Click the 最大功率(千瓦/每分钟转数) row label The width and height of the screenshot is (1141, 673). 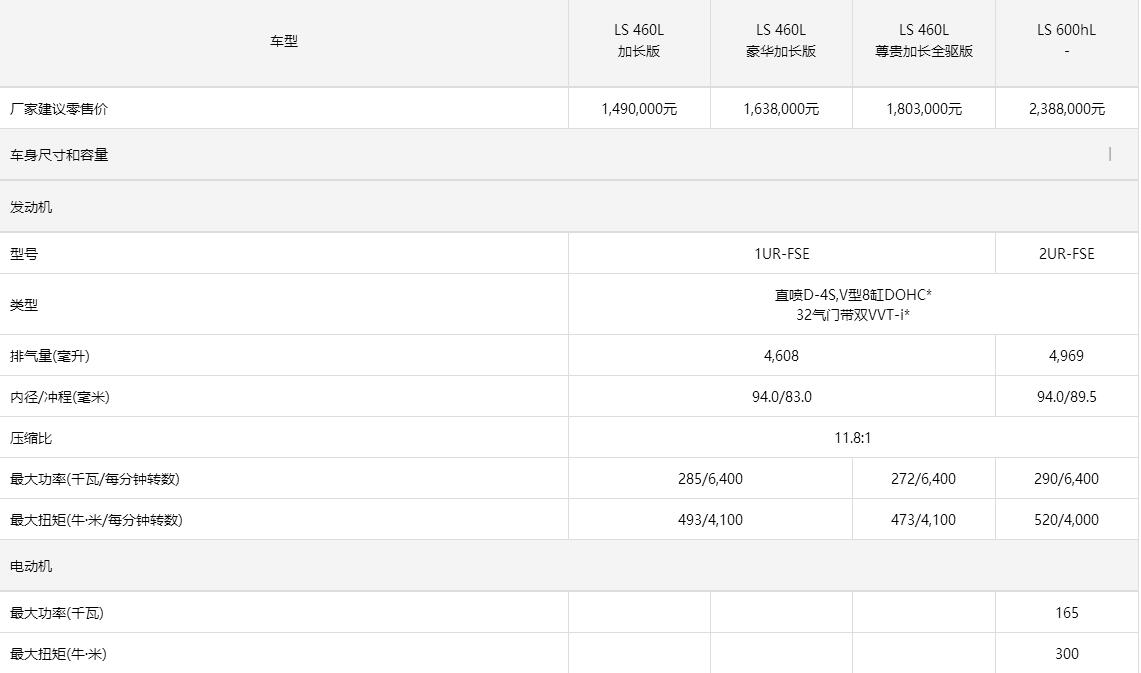point(95,479)
